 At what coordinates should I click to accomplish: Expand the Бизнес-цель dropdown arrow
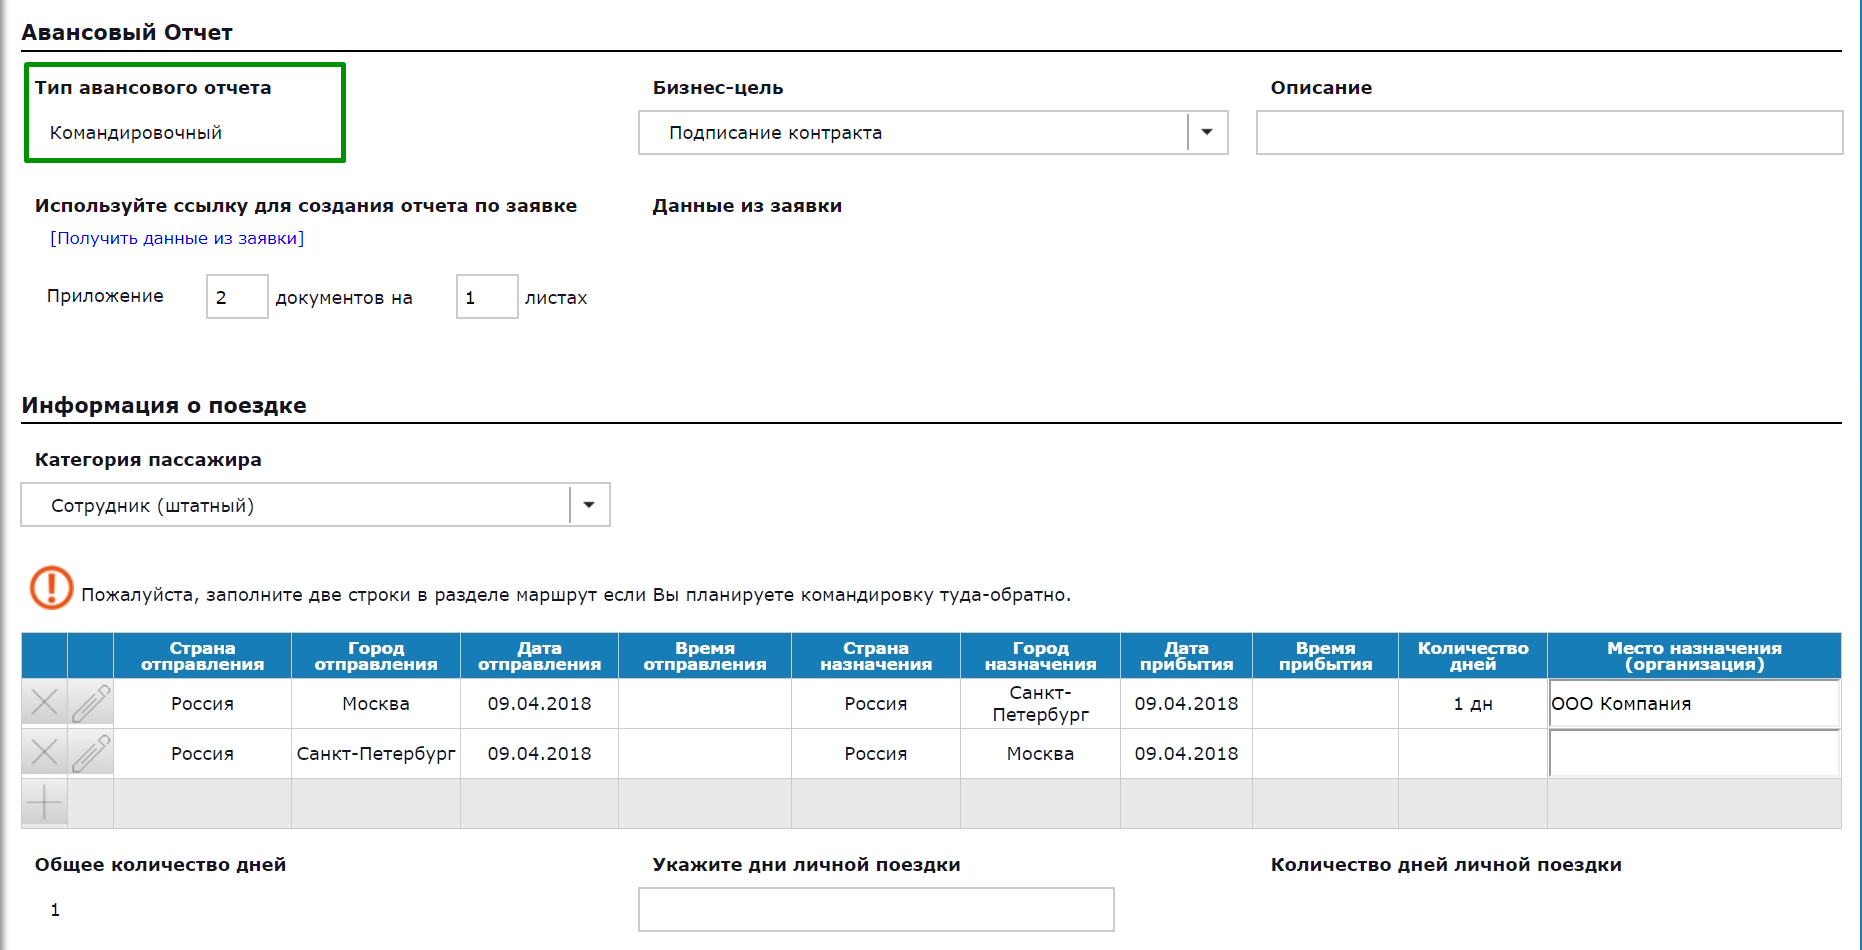pos(1207,133)
